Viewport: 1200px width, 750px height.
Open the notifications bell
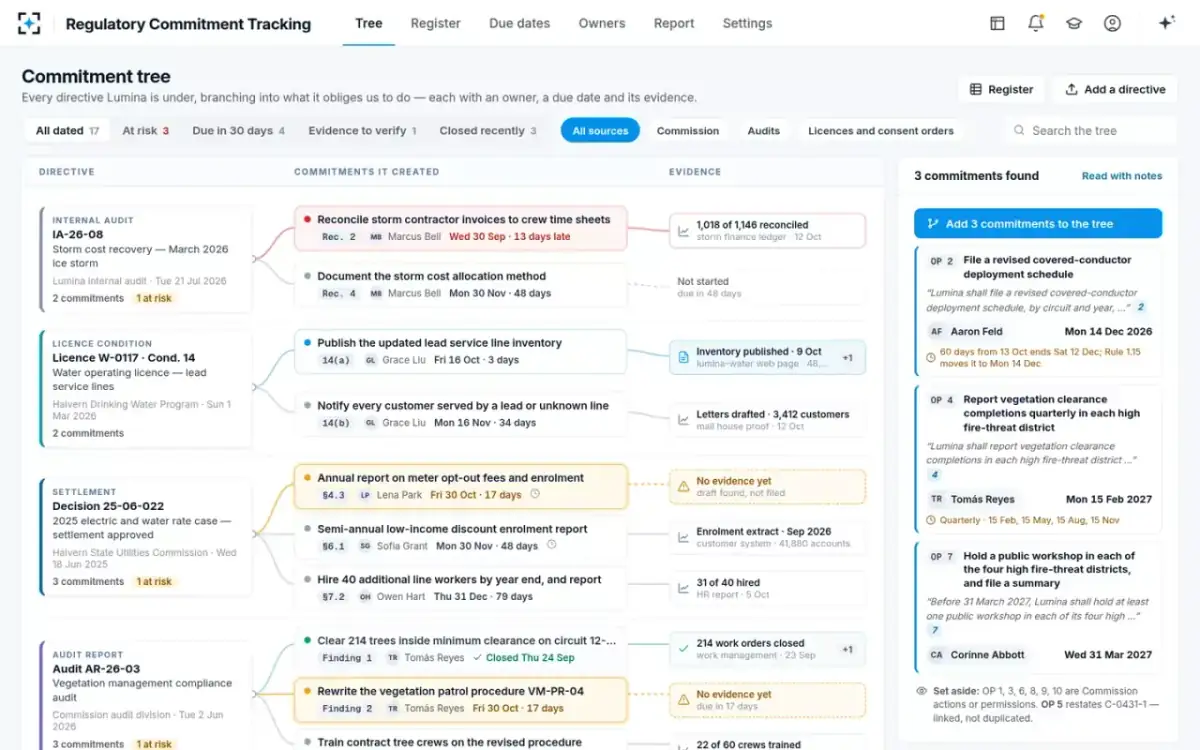click(x=1036, y=23)
